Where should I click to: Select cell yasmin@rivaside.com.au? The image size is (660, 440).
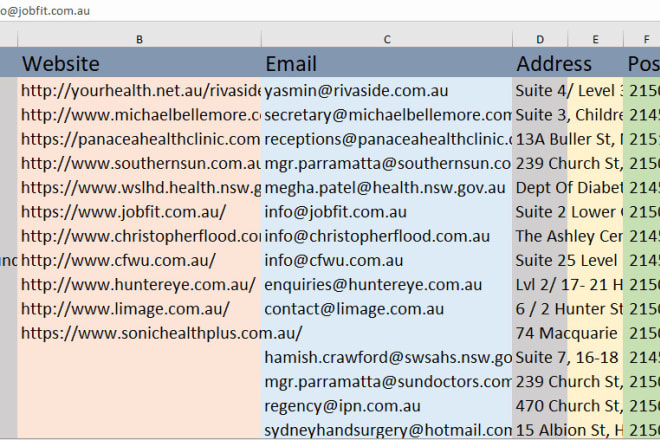point(387,91)
